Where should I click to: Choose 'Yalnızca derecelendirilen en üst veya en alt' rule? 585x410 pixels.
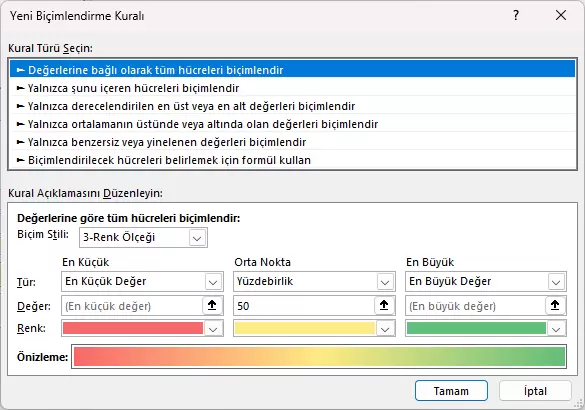tap(292, 106)
